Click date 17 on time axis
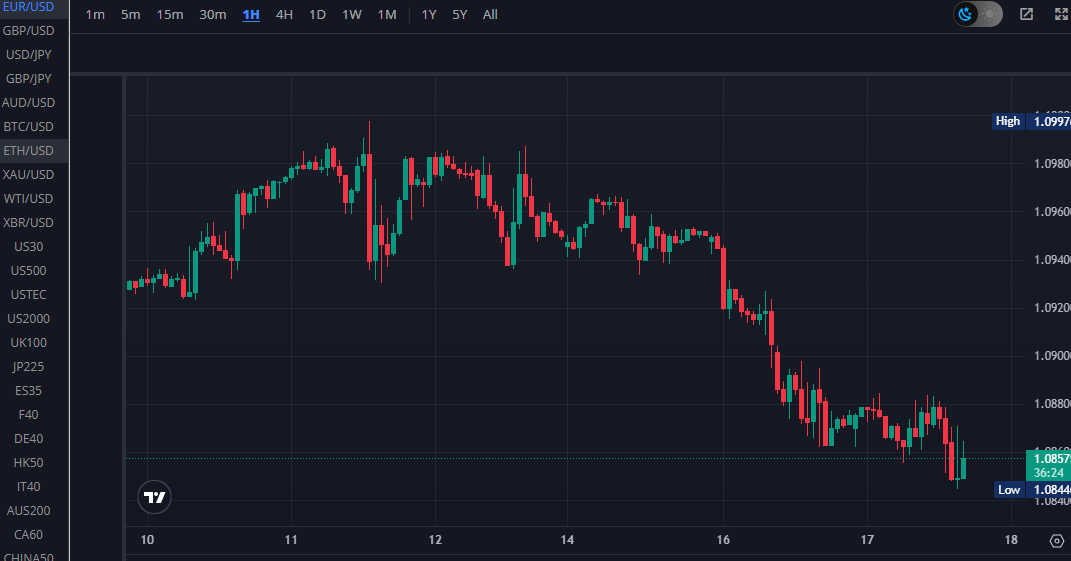Image resolution: width=1071 pixels, height=561 pixels. click(x=867, y=540)
